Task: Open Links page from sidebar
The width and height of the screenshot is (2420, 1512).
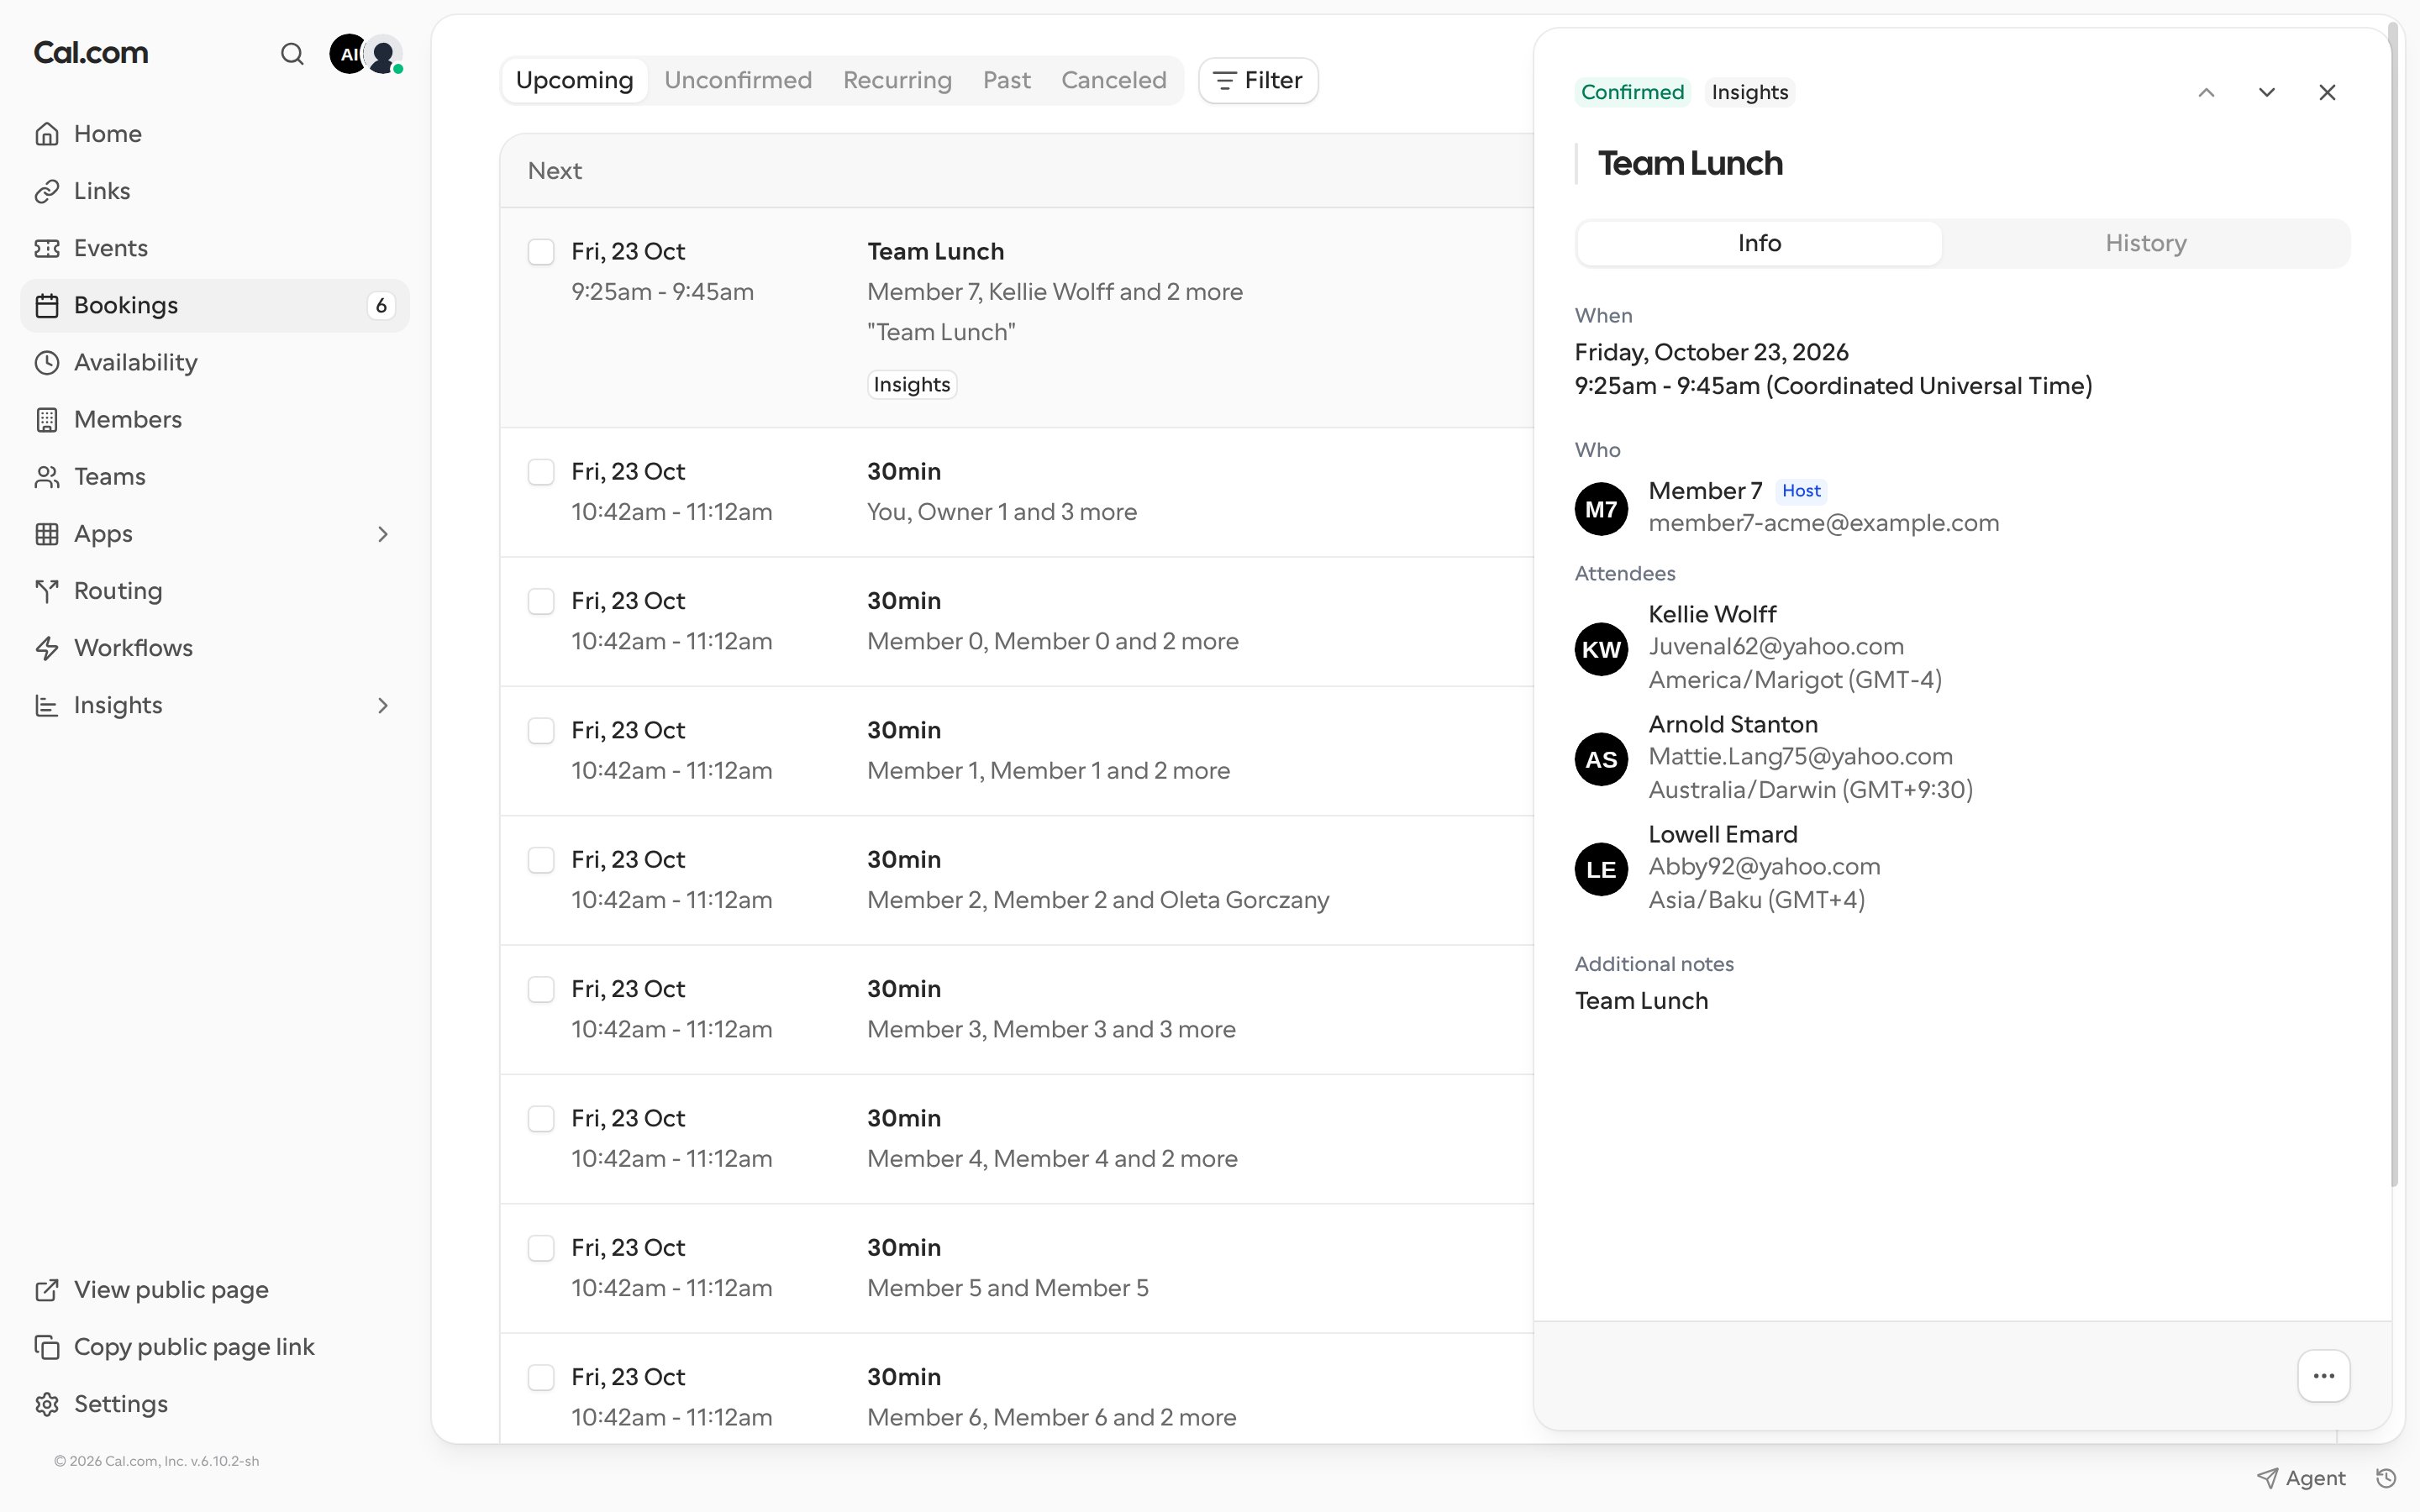Action: click(x=215, y=191)
